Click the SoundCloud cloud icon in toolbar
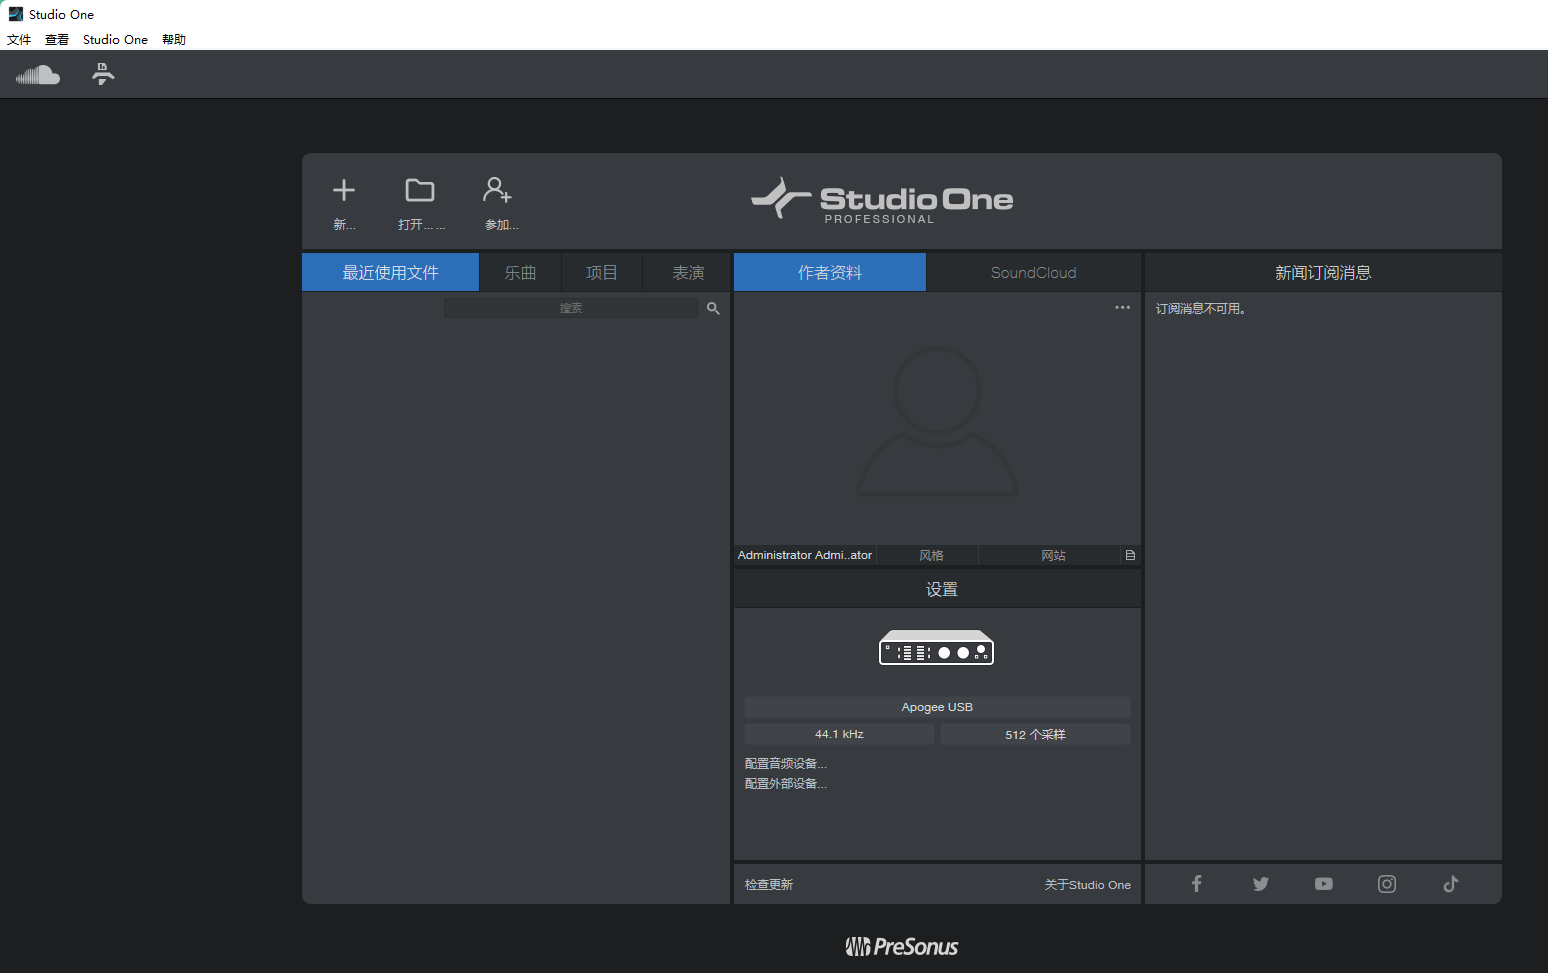Viewport: 1548px width, 973px height. [38, 75]
